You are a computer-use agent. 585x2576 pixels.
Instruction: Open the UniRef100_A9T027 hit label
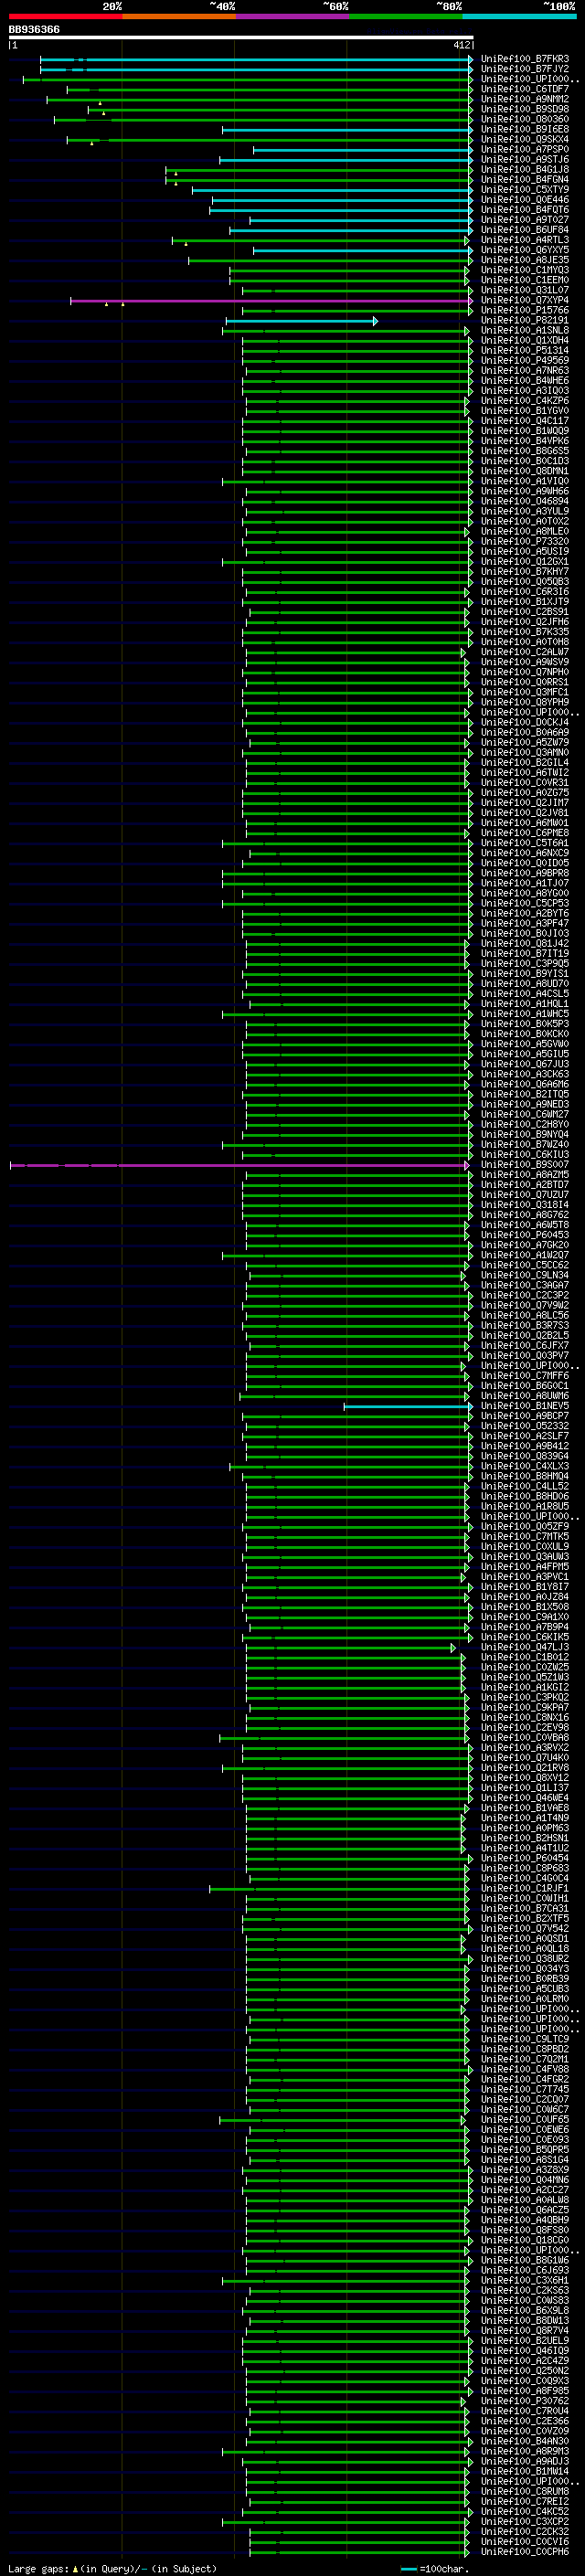tap(525, 220)
